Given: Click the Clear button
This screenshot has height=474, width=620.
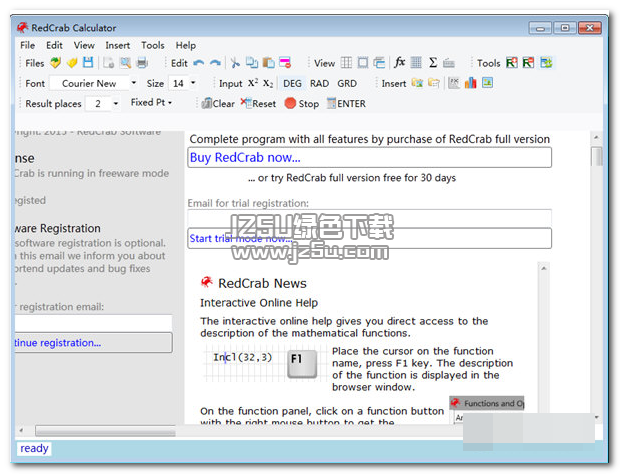Looking at the screenshot, I should tap(218, 104).
